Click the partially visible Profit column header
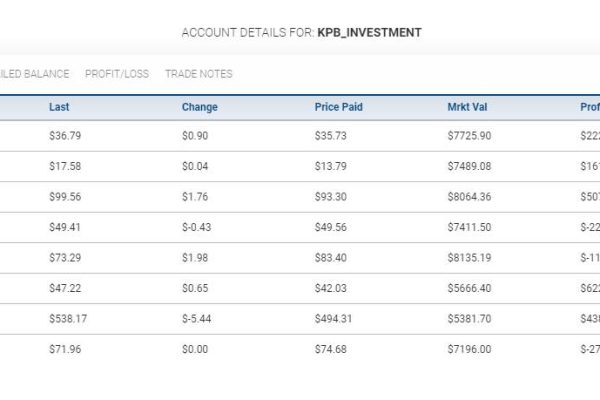 pos(590,107)
